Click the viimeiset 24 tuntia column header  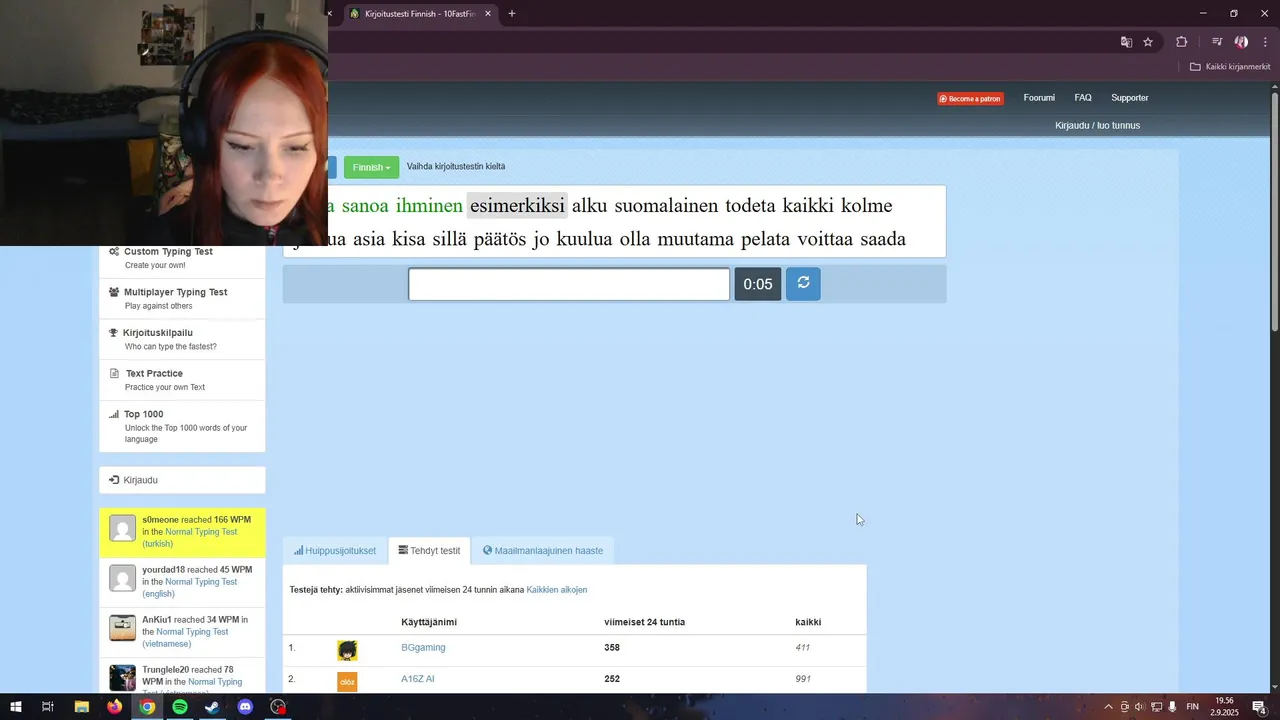(644, 622)
